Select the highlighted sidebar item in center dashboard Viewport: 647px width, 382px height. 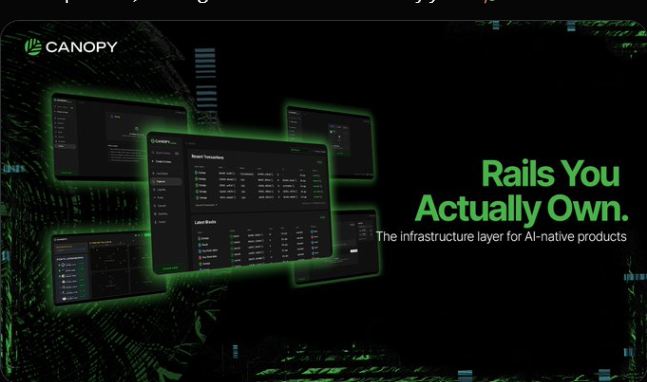click(166, 182)
